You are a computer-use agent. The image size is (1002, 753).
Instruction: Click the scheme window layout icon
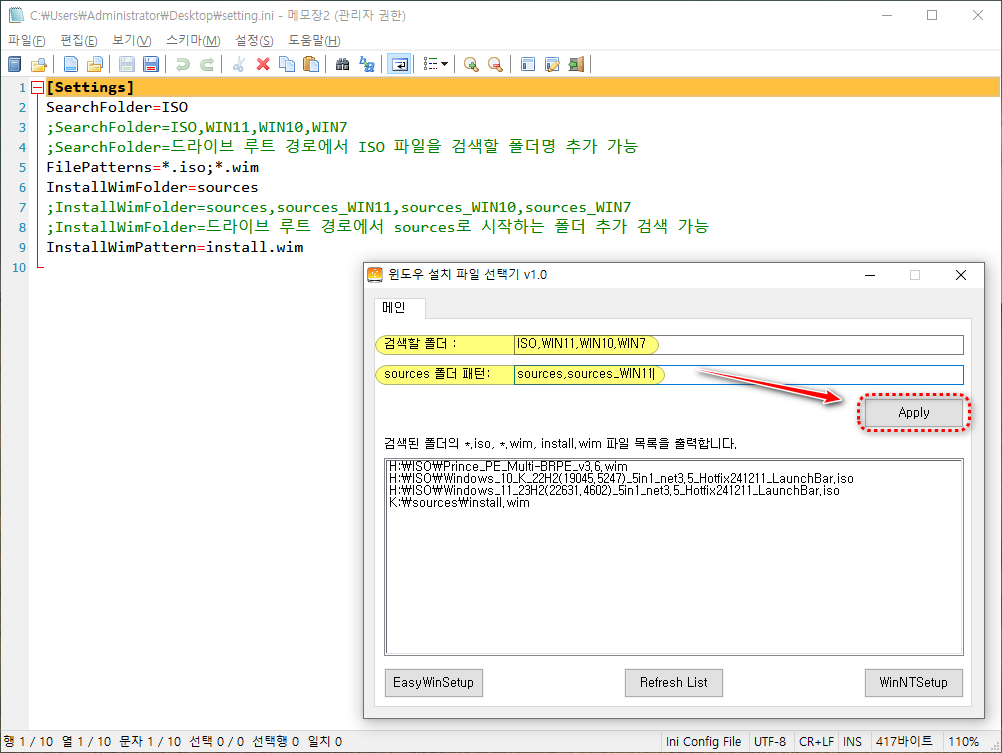coord(528,64)
